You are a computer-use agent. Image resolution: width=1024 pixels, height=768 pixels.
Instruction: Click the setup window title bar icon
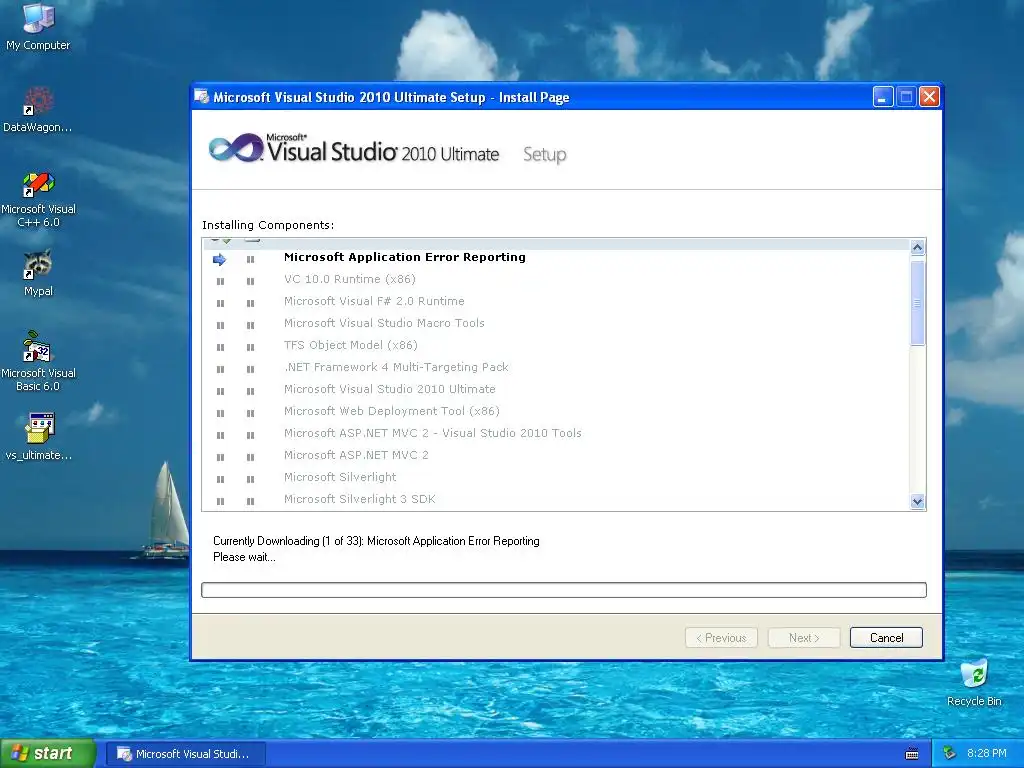(x=202, y=97)
